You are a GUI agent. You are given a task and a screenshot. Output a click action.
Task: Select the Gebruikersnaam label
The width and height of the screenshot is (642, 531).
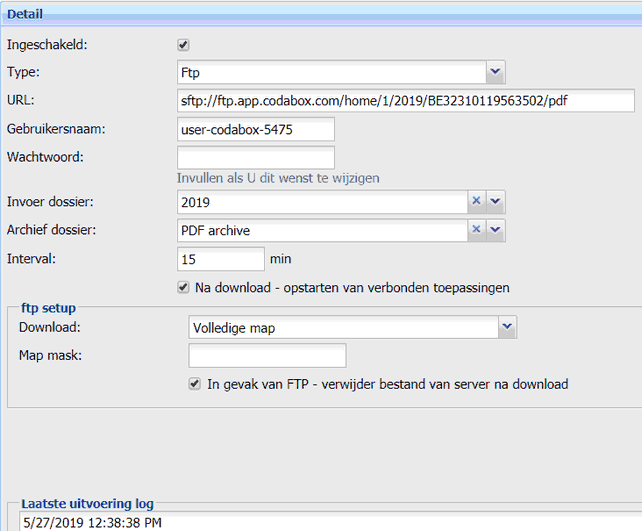(56, 129)
